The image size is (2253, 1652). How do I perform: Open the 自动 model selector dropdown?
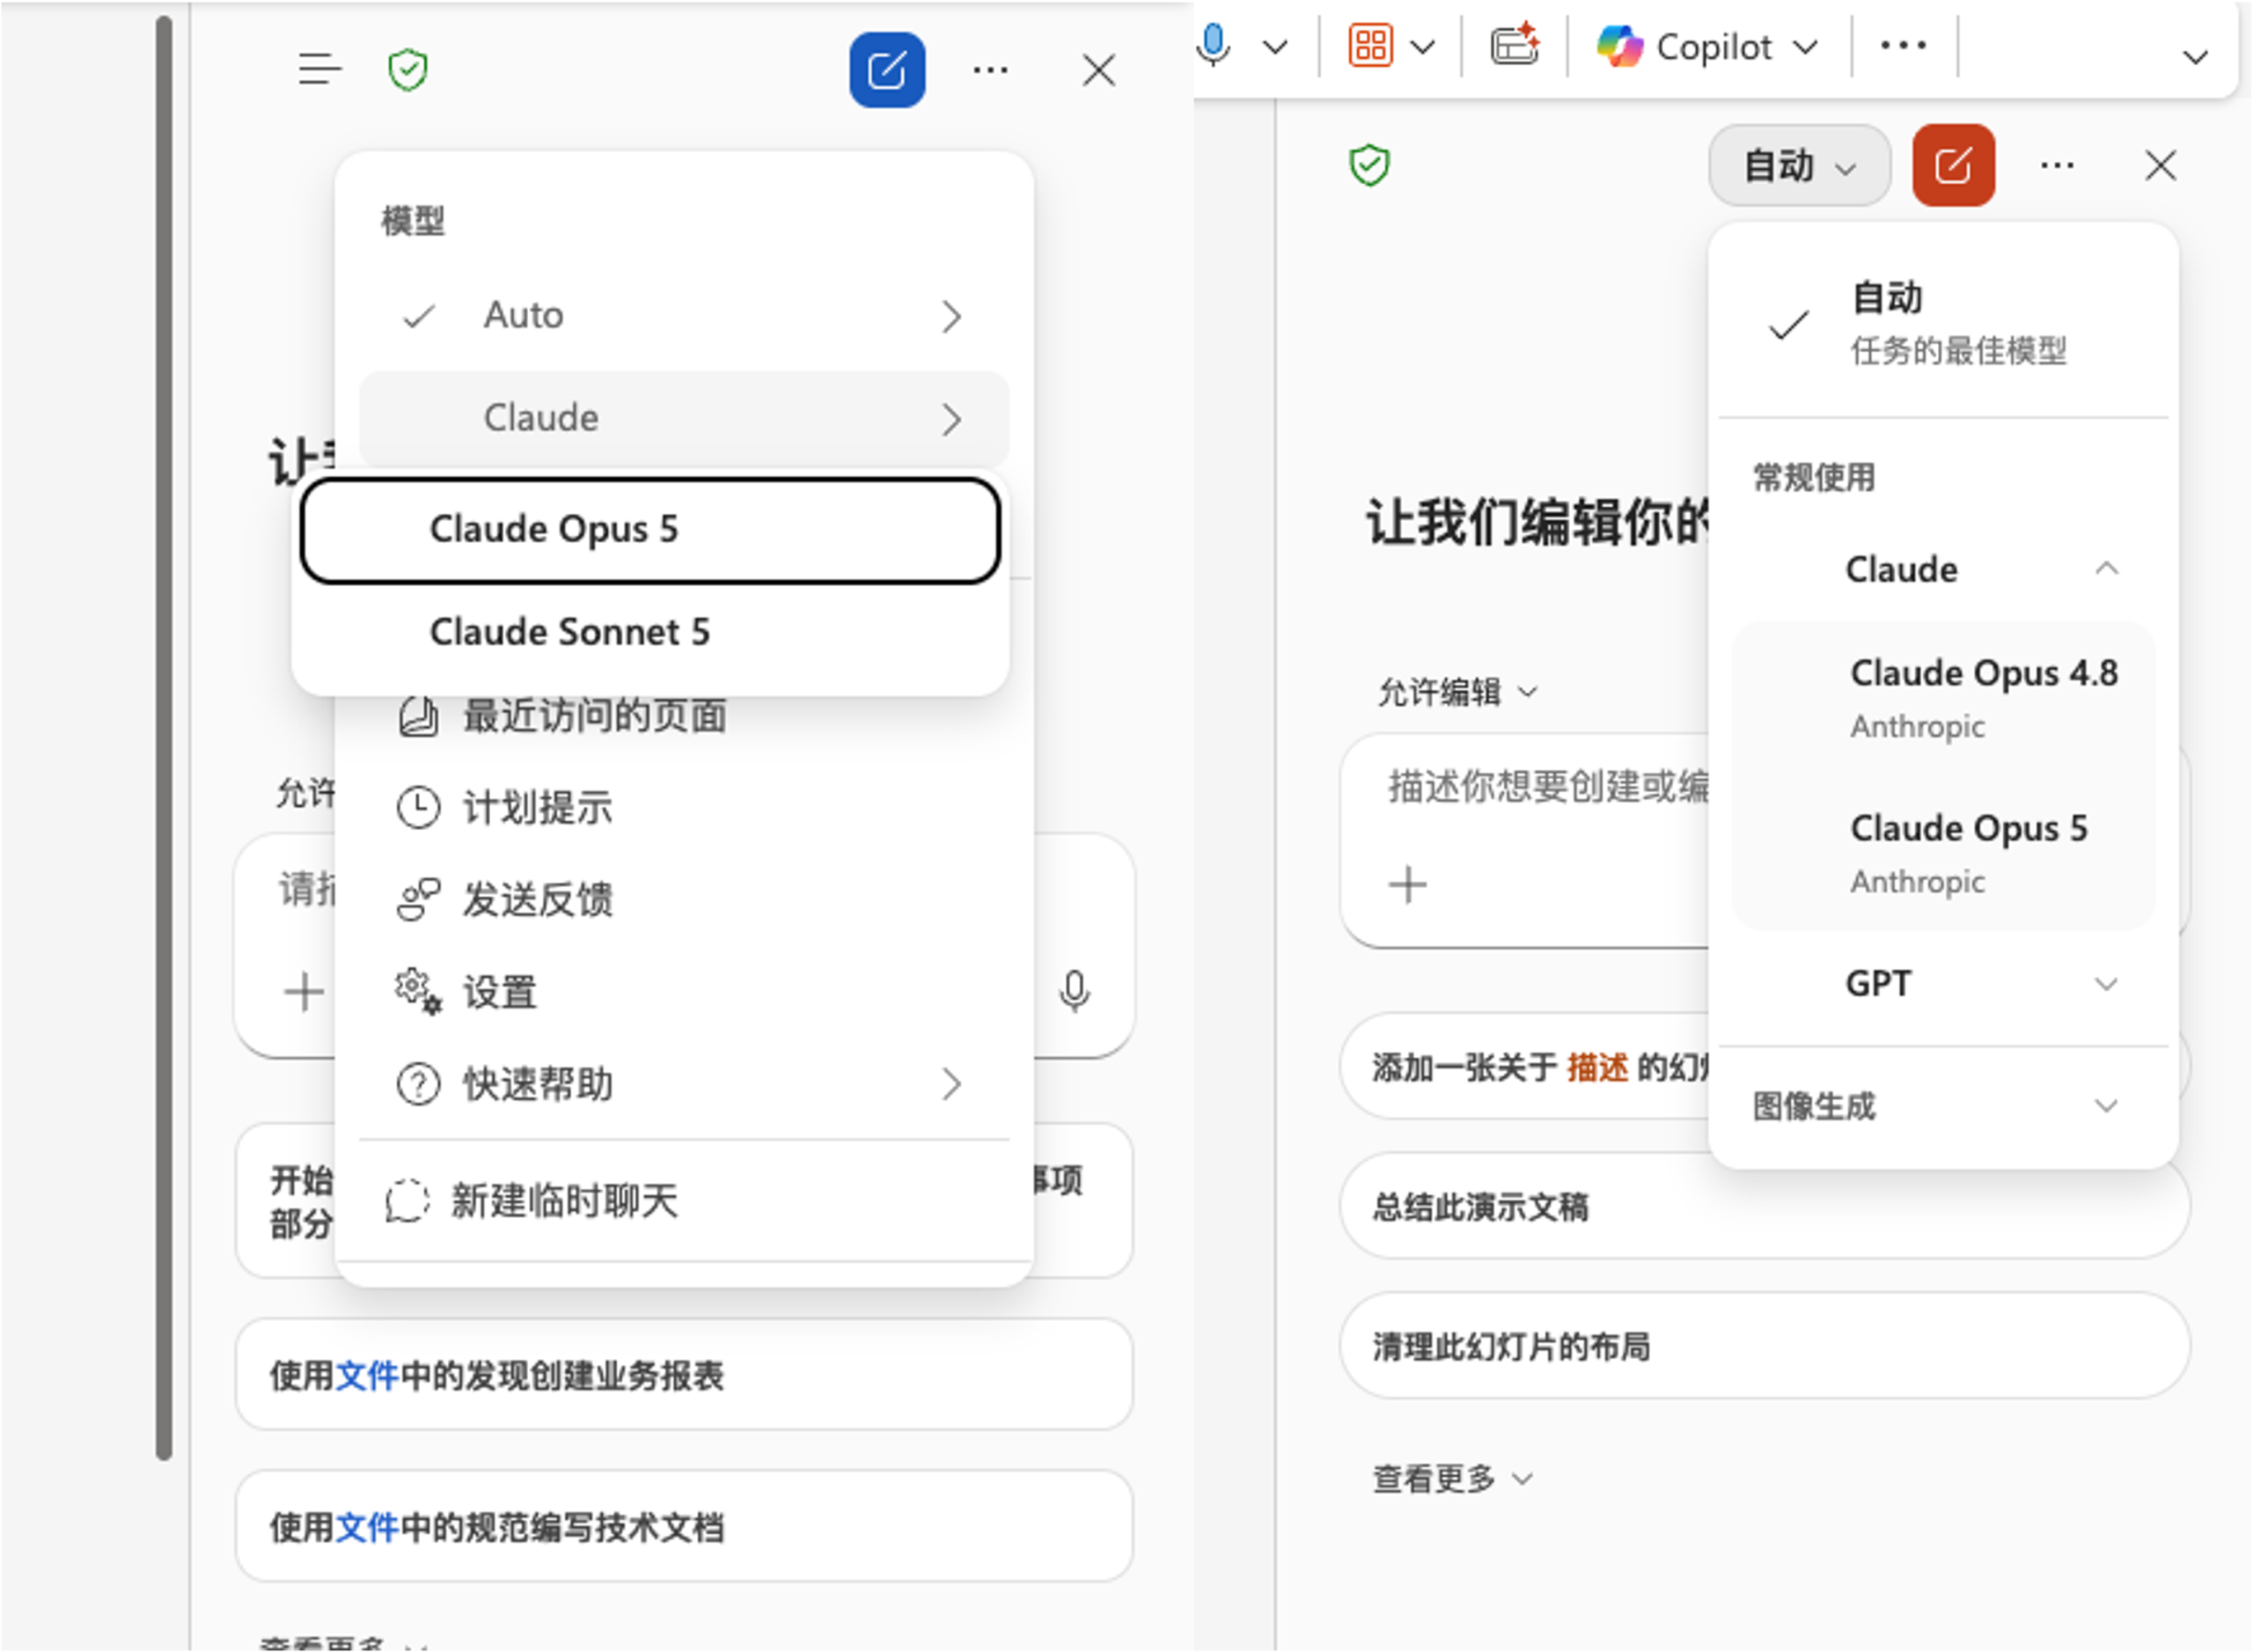click(1799, 165)
